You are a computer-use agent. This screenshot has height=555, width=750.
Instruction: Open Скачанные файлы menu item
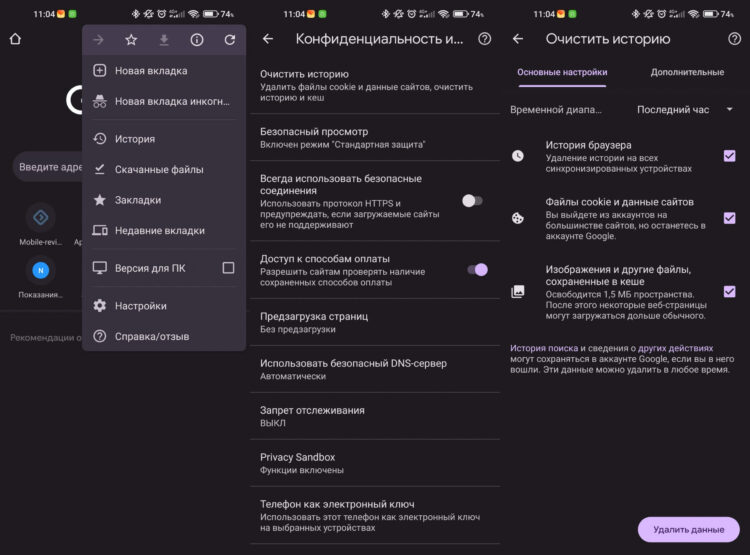[164, 169]
